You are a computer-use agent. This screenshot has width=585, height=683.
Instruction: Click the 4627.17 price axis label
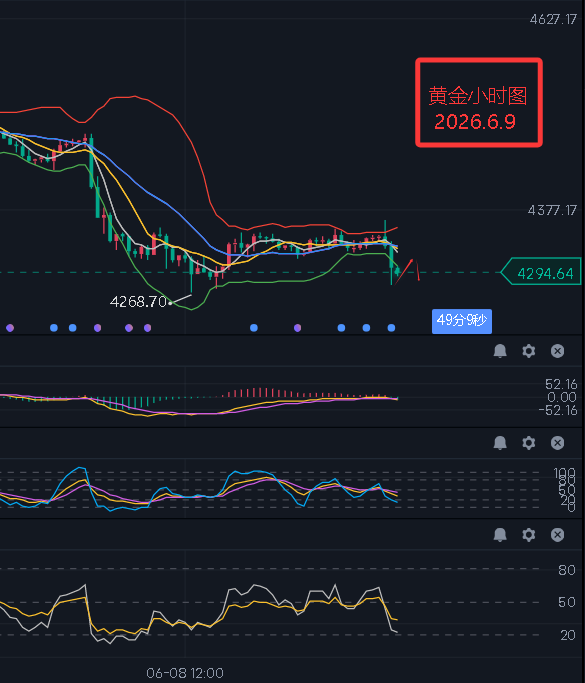click(x=553, y=19)
